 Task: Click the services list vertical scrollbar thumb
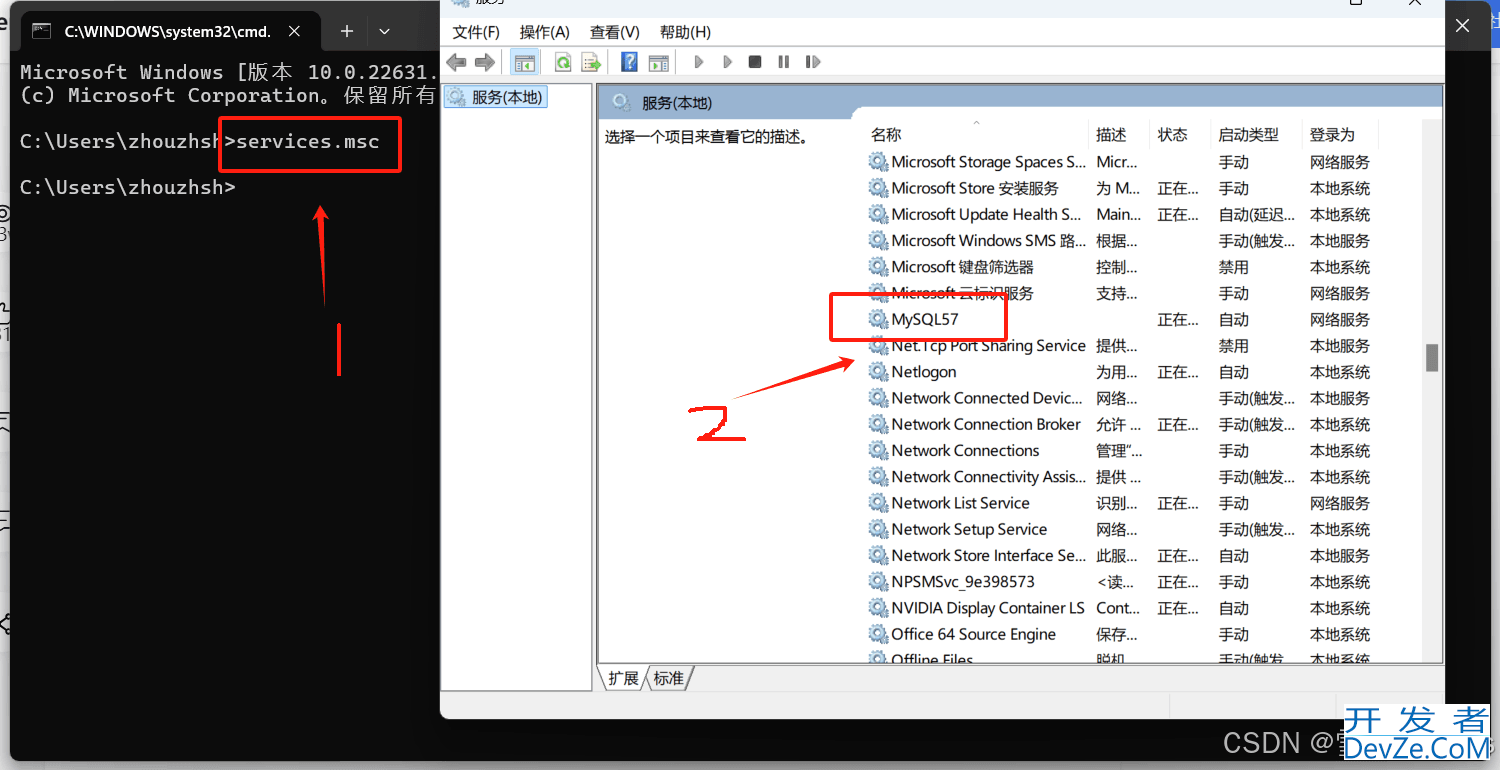click(x=1432, y=358)
